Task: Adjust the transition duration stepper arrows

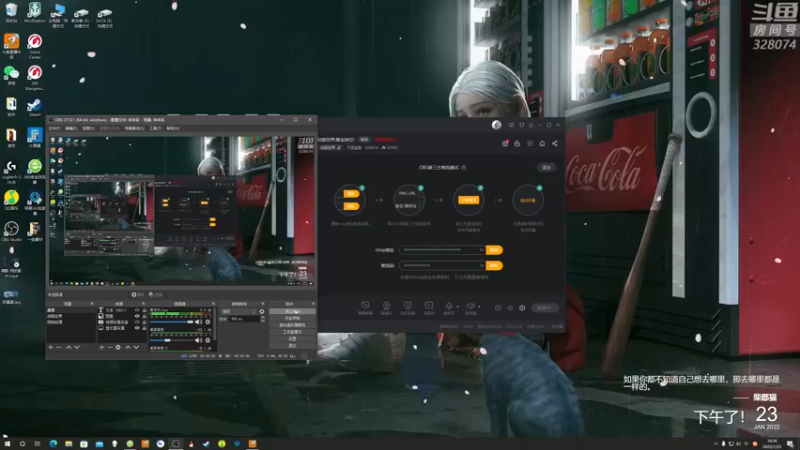Action: tap(263, 319)
